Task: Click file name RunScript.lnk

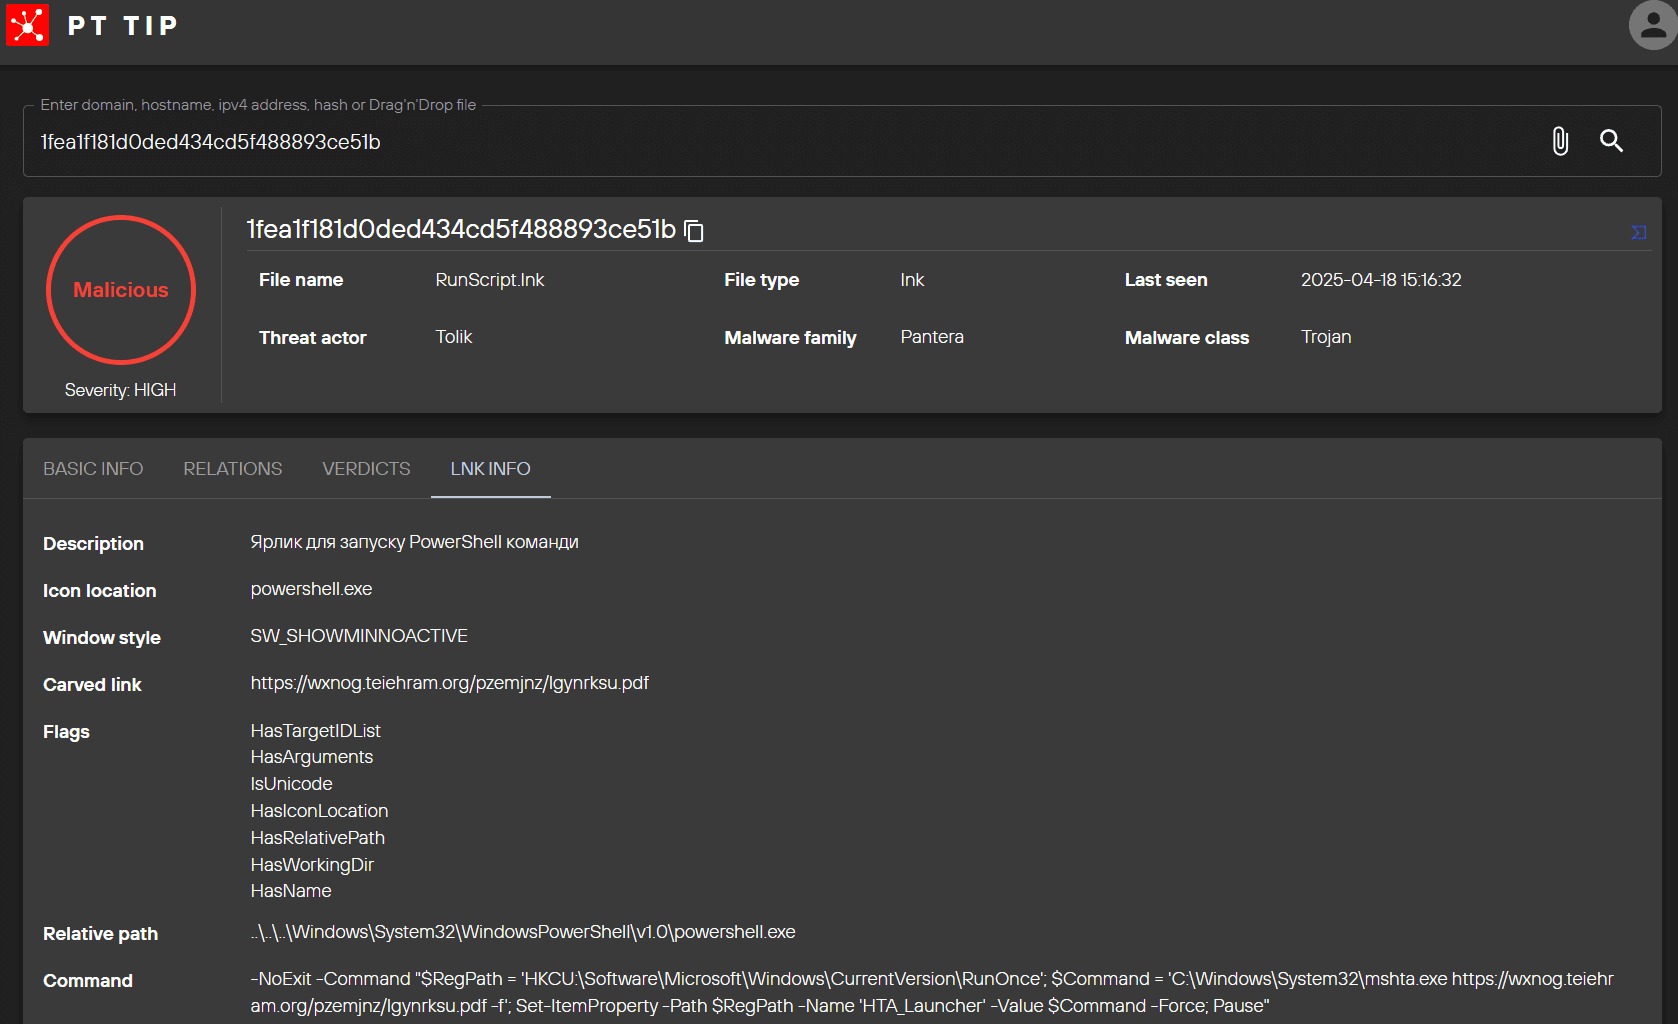Action: [490, 280]
